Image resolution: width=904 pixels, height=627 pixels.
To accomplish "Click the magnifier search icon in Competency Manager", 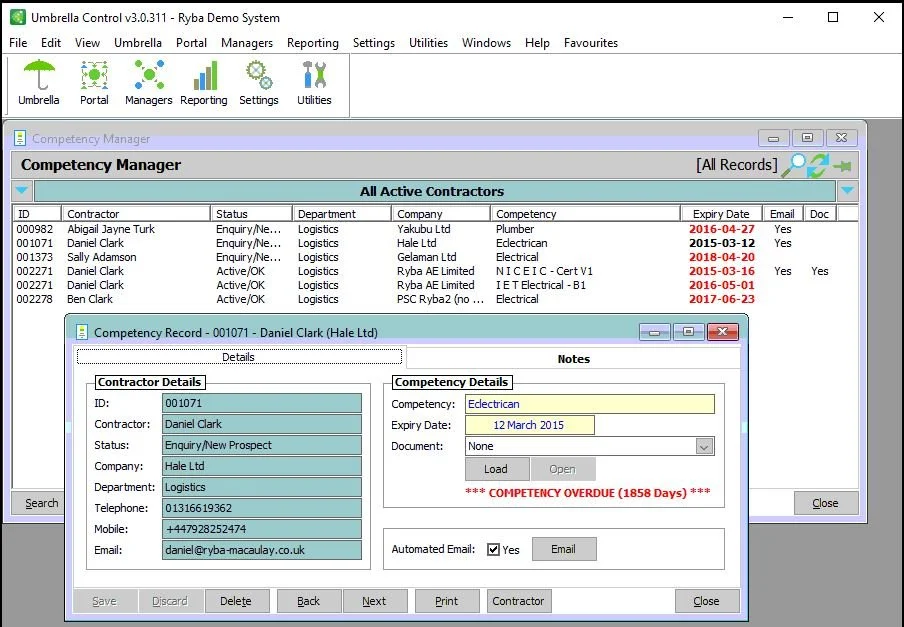I will click(793, 165).
